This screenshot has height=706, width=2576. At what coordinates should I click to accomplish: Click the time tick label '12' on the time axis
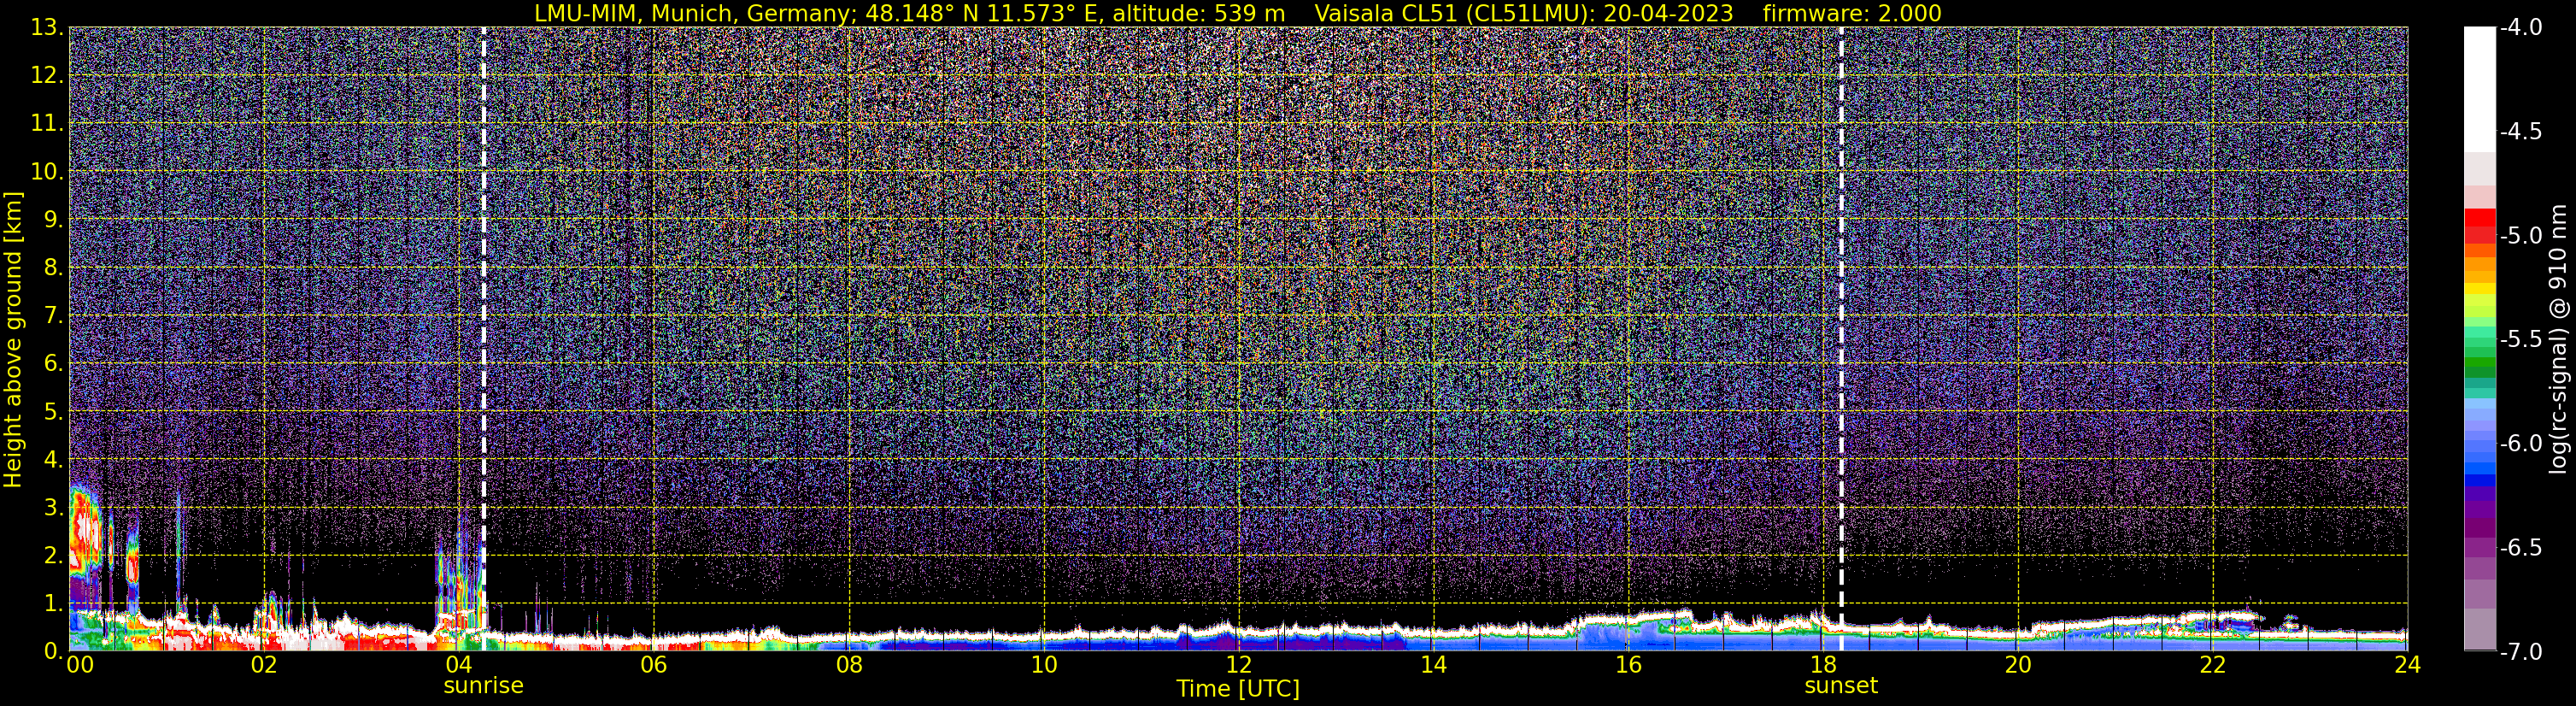1238,666
